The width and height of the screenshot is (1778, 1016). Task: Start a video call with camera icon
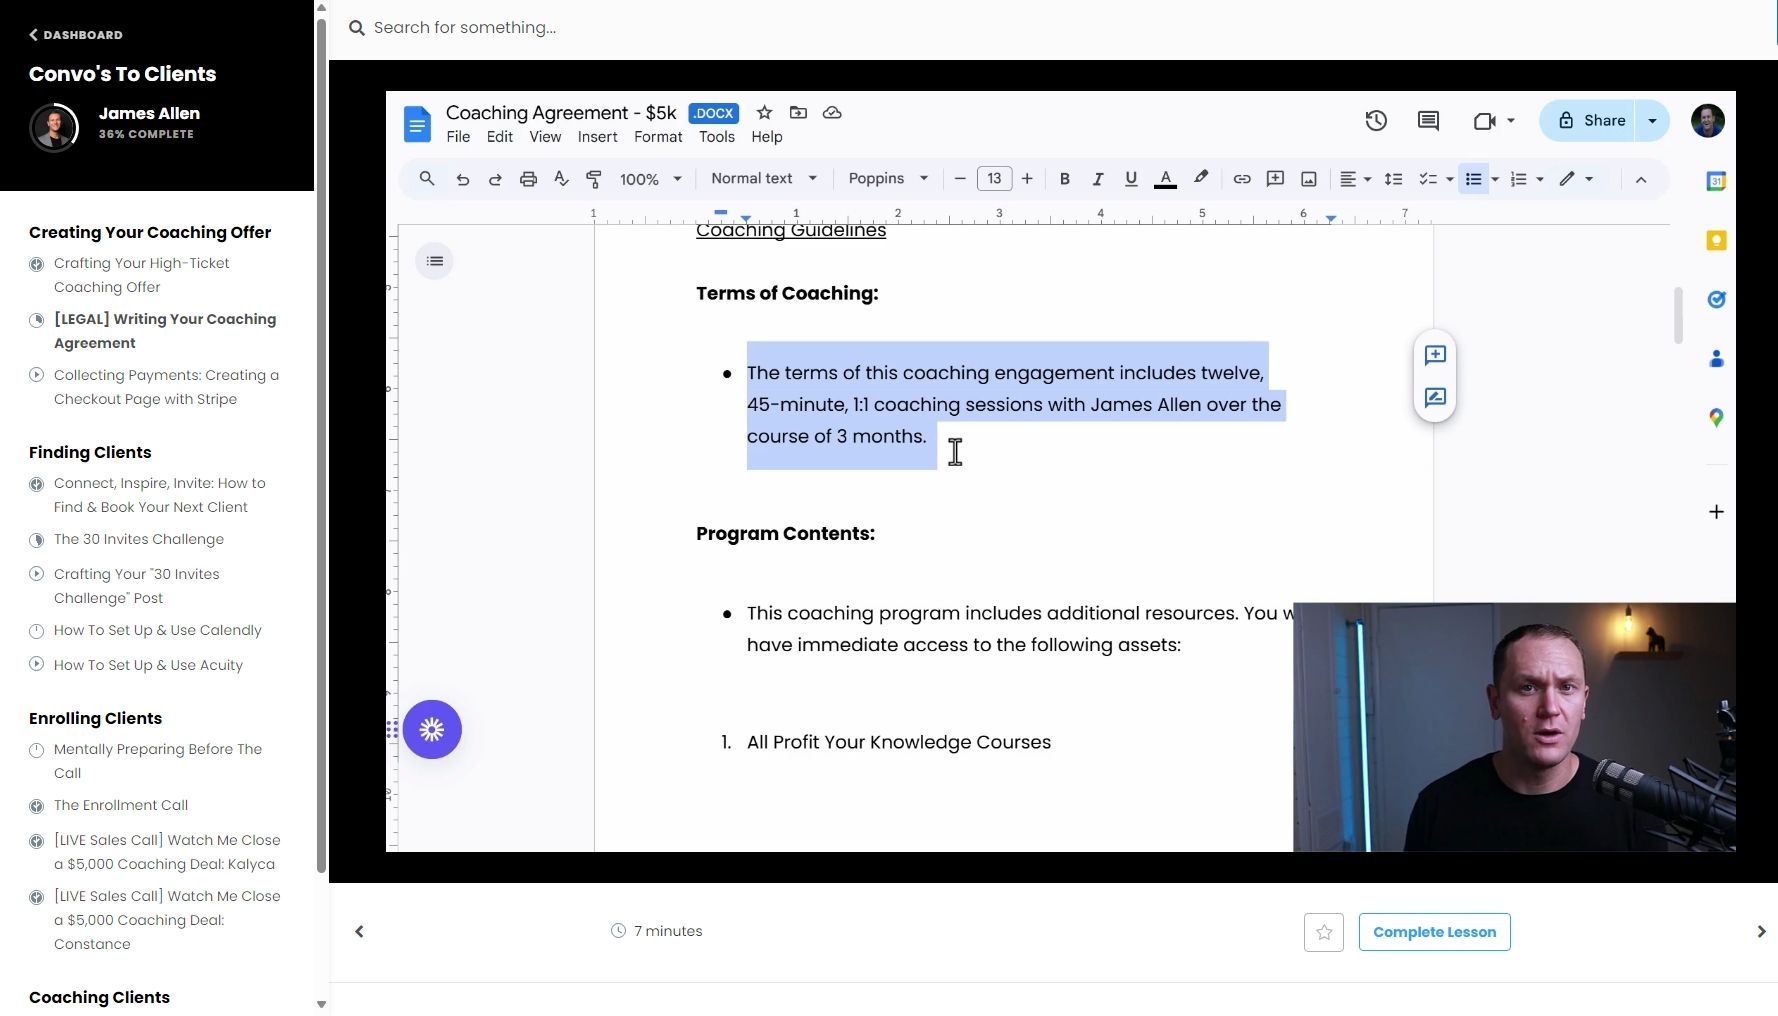coord(1484,121)
